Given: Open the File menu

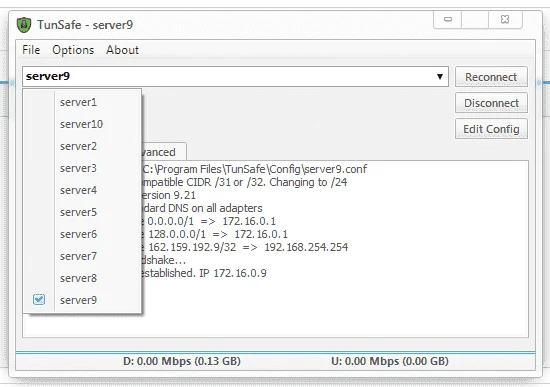Looking at the screenshot, I should [31, 50].
